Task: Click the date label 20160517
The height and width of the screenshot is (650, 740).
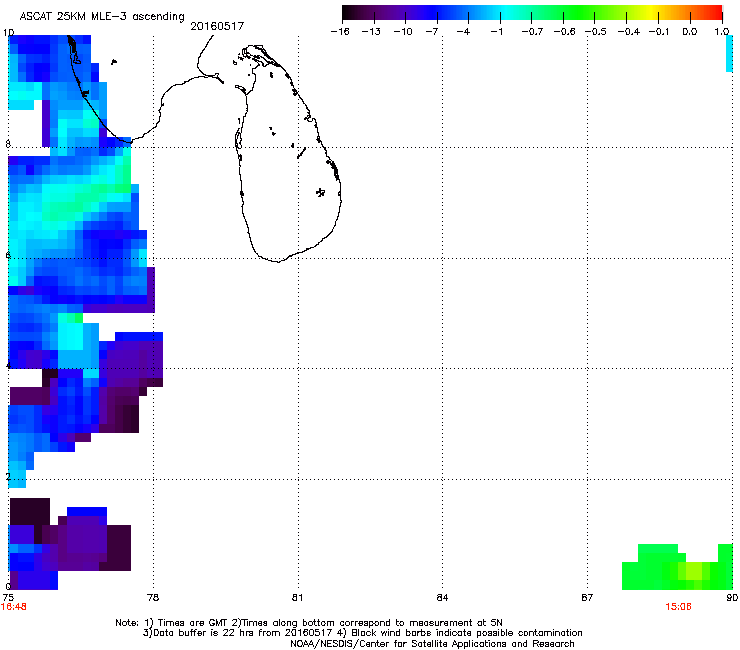Action: click(217, 26)
